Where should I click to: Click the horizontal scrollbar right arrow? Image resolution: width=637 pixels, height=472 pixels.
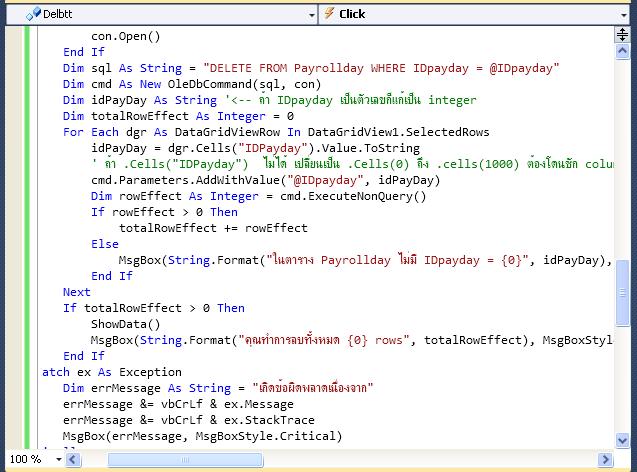(x=605, y=459)
